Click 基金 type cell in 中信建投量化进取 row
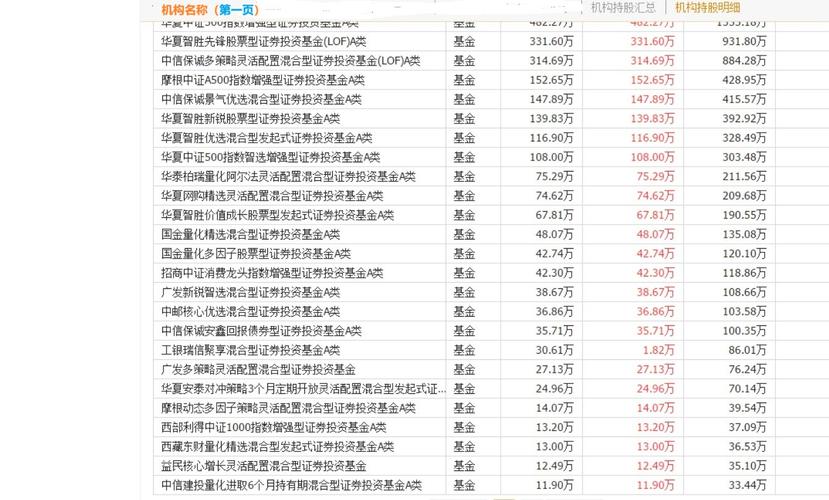Viewport: 829px width, 500px height. click(464, 485)
